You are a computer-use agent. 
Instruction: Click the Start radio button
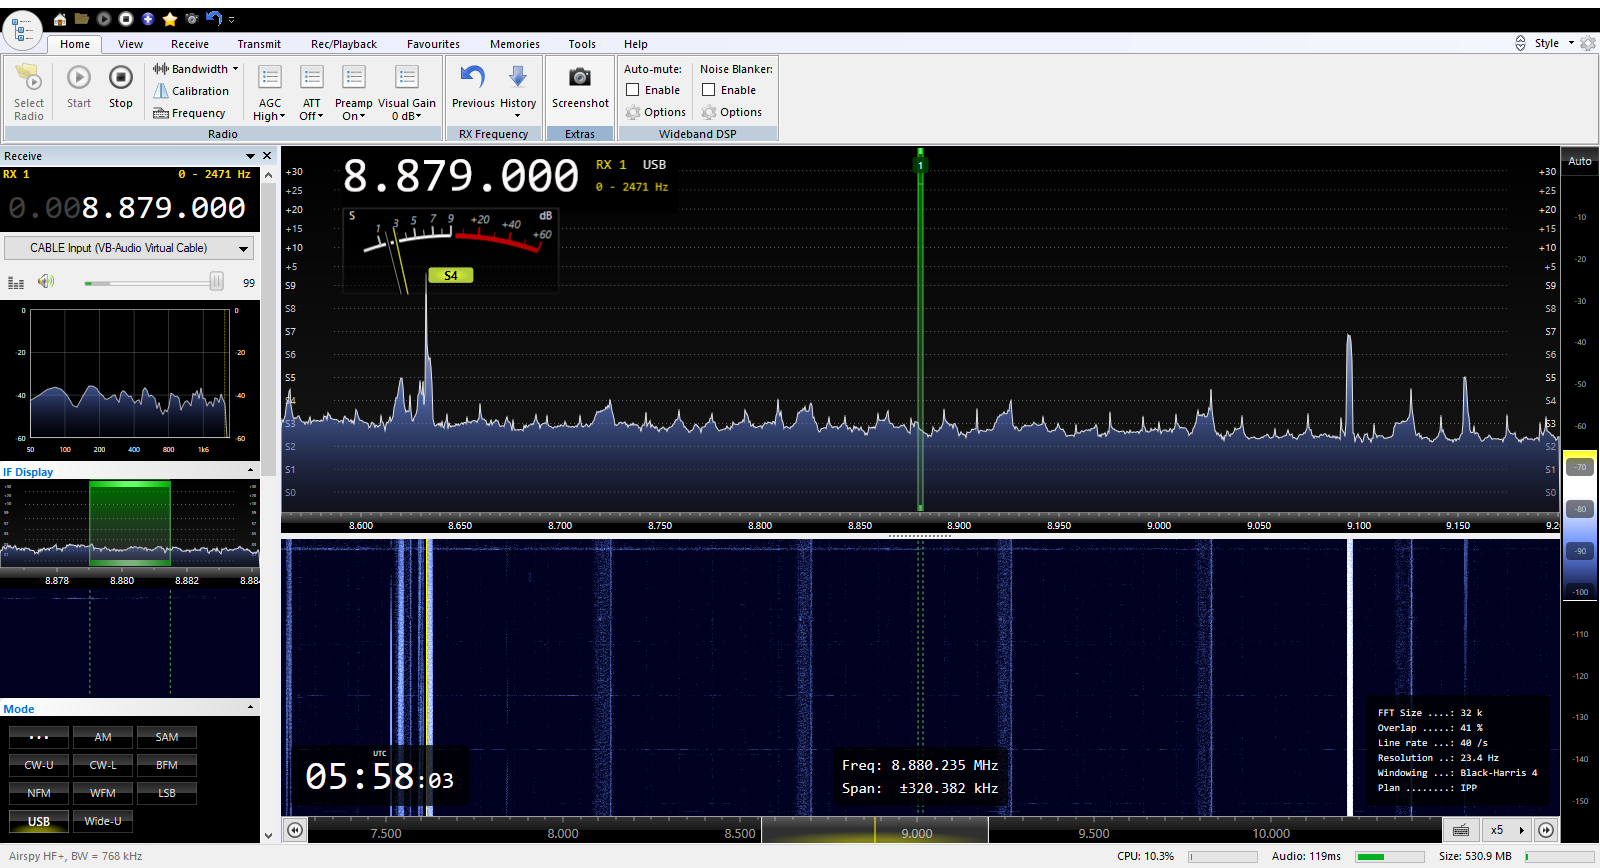tap(79, 87)
